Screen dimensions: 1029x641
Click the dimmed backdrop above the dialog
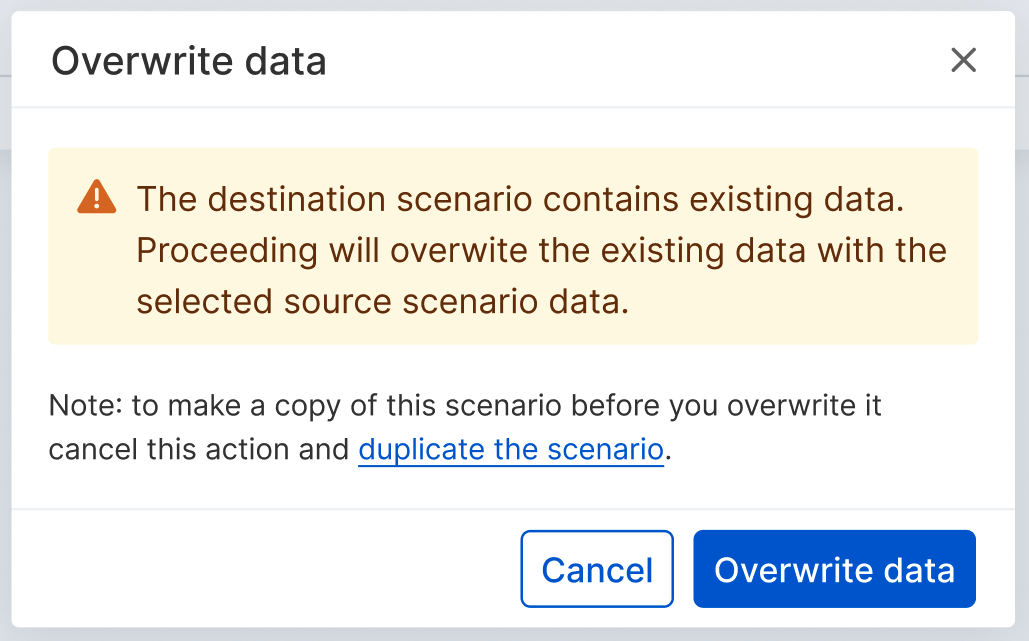click(x=514, y=5)
